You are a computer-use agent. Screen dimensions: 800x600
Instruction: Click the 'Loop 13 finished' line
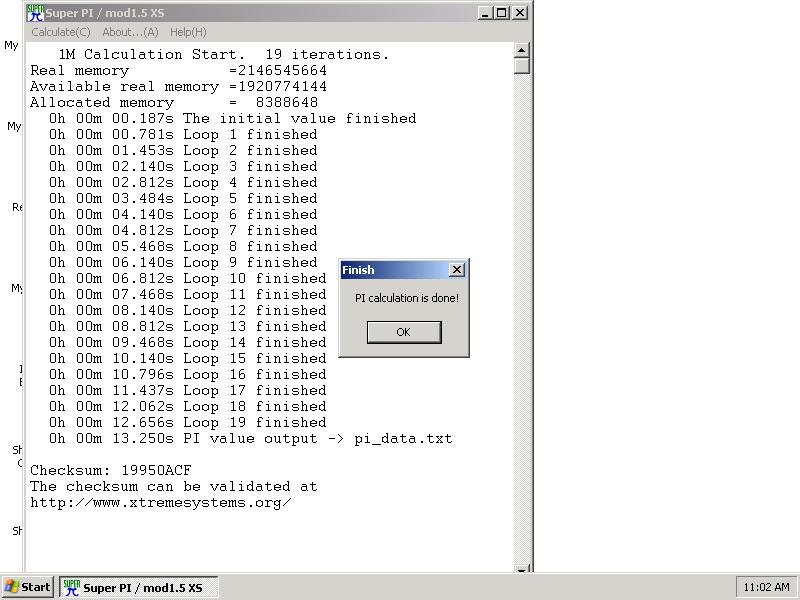[188, 327]
